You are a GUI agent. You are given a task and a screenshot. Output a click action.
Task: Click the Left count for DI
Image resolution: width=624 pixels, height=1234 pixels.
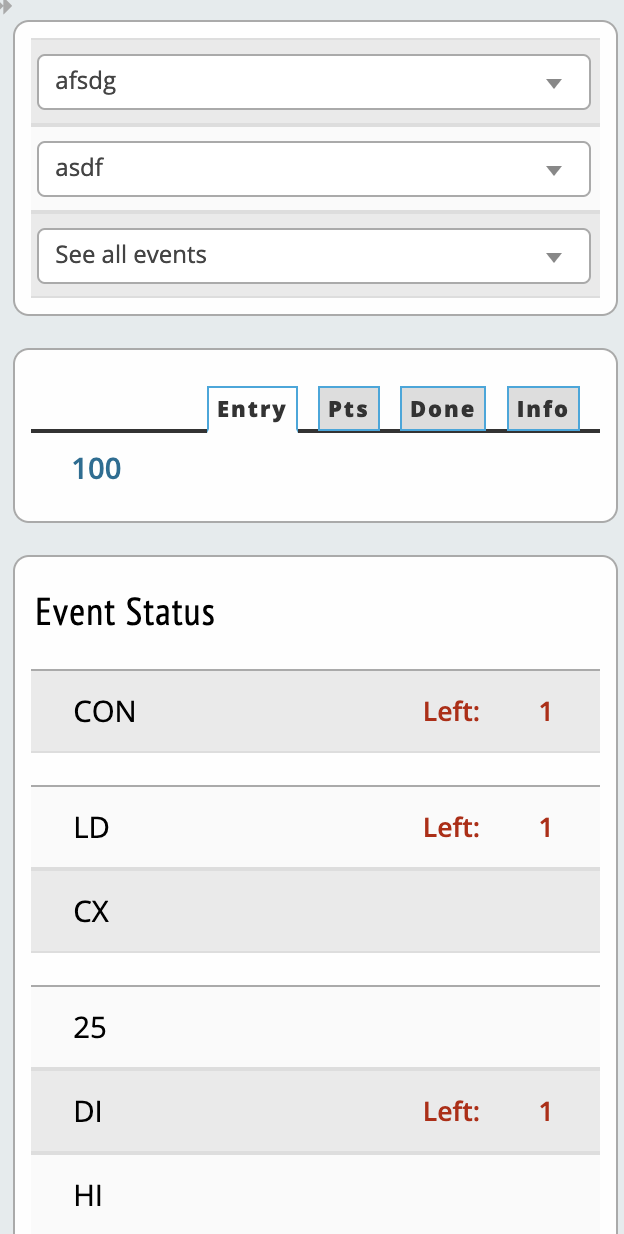[545, 1112]
